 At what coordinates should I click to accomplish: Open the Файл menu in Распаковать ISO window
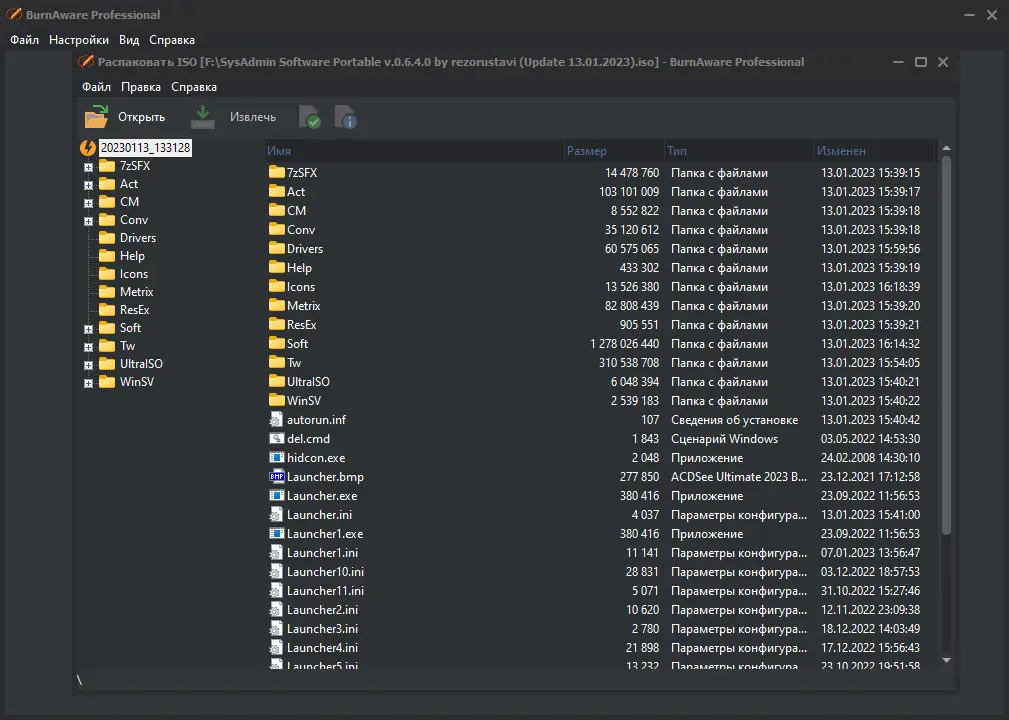(97, 87)
